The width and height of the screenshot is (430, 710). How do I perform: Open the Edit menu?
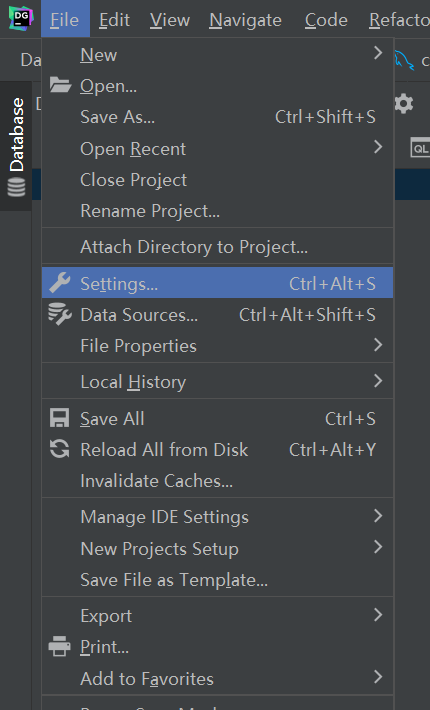(x=114, y=20)
